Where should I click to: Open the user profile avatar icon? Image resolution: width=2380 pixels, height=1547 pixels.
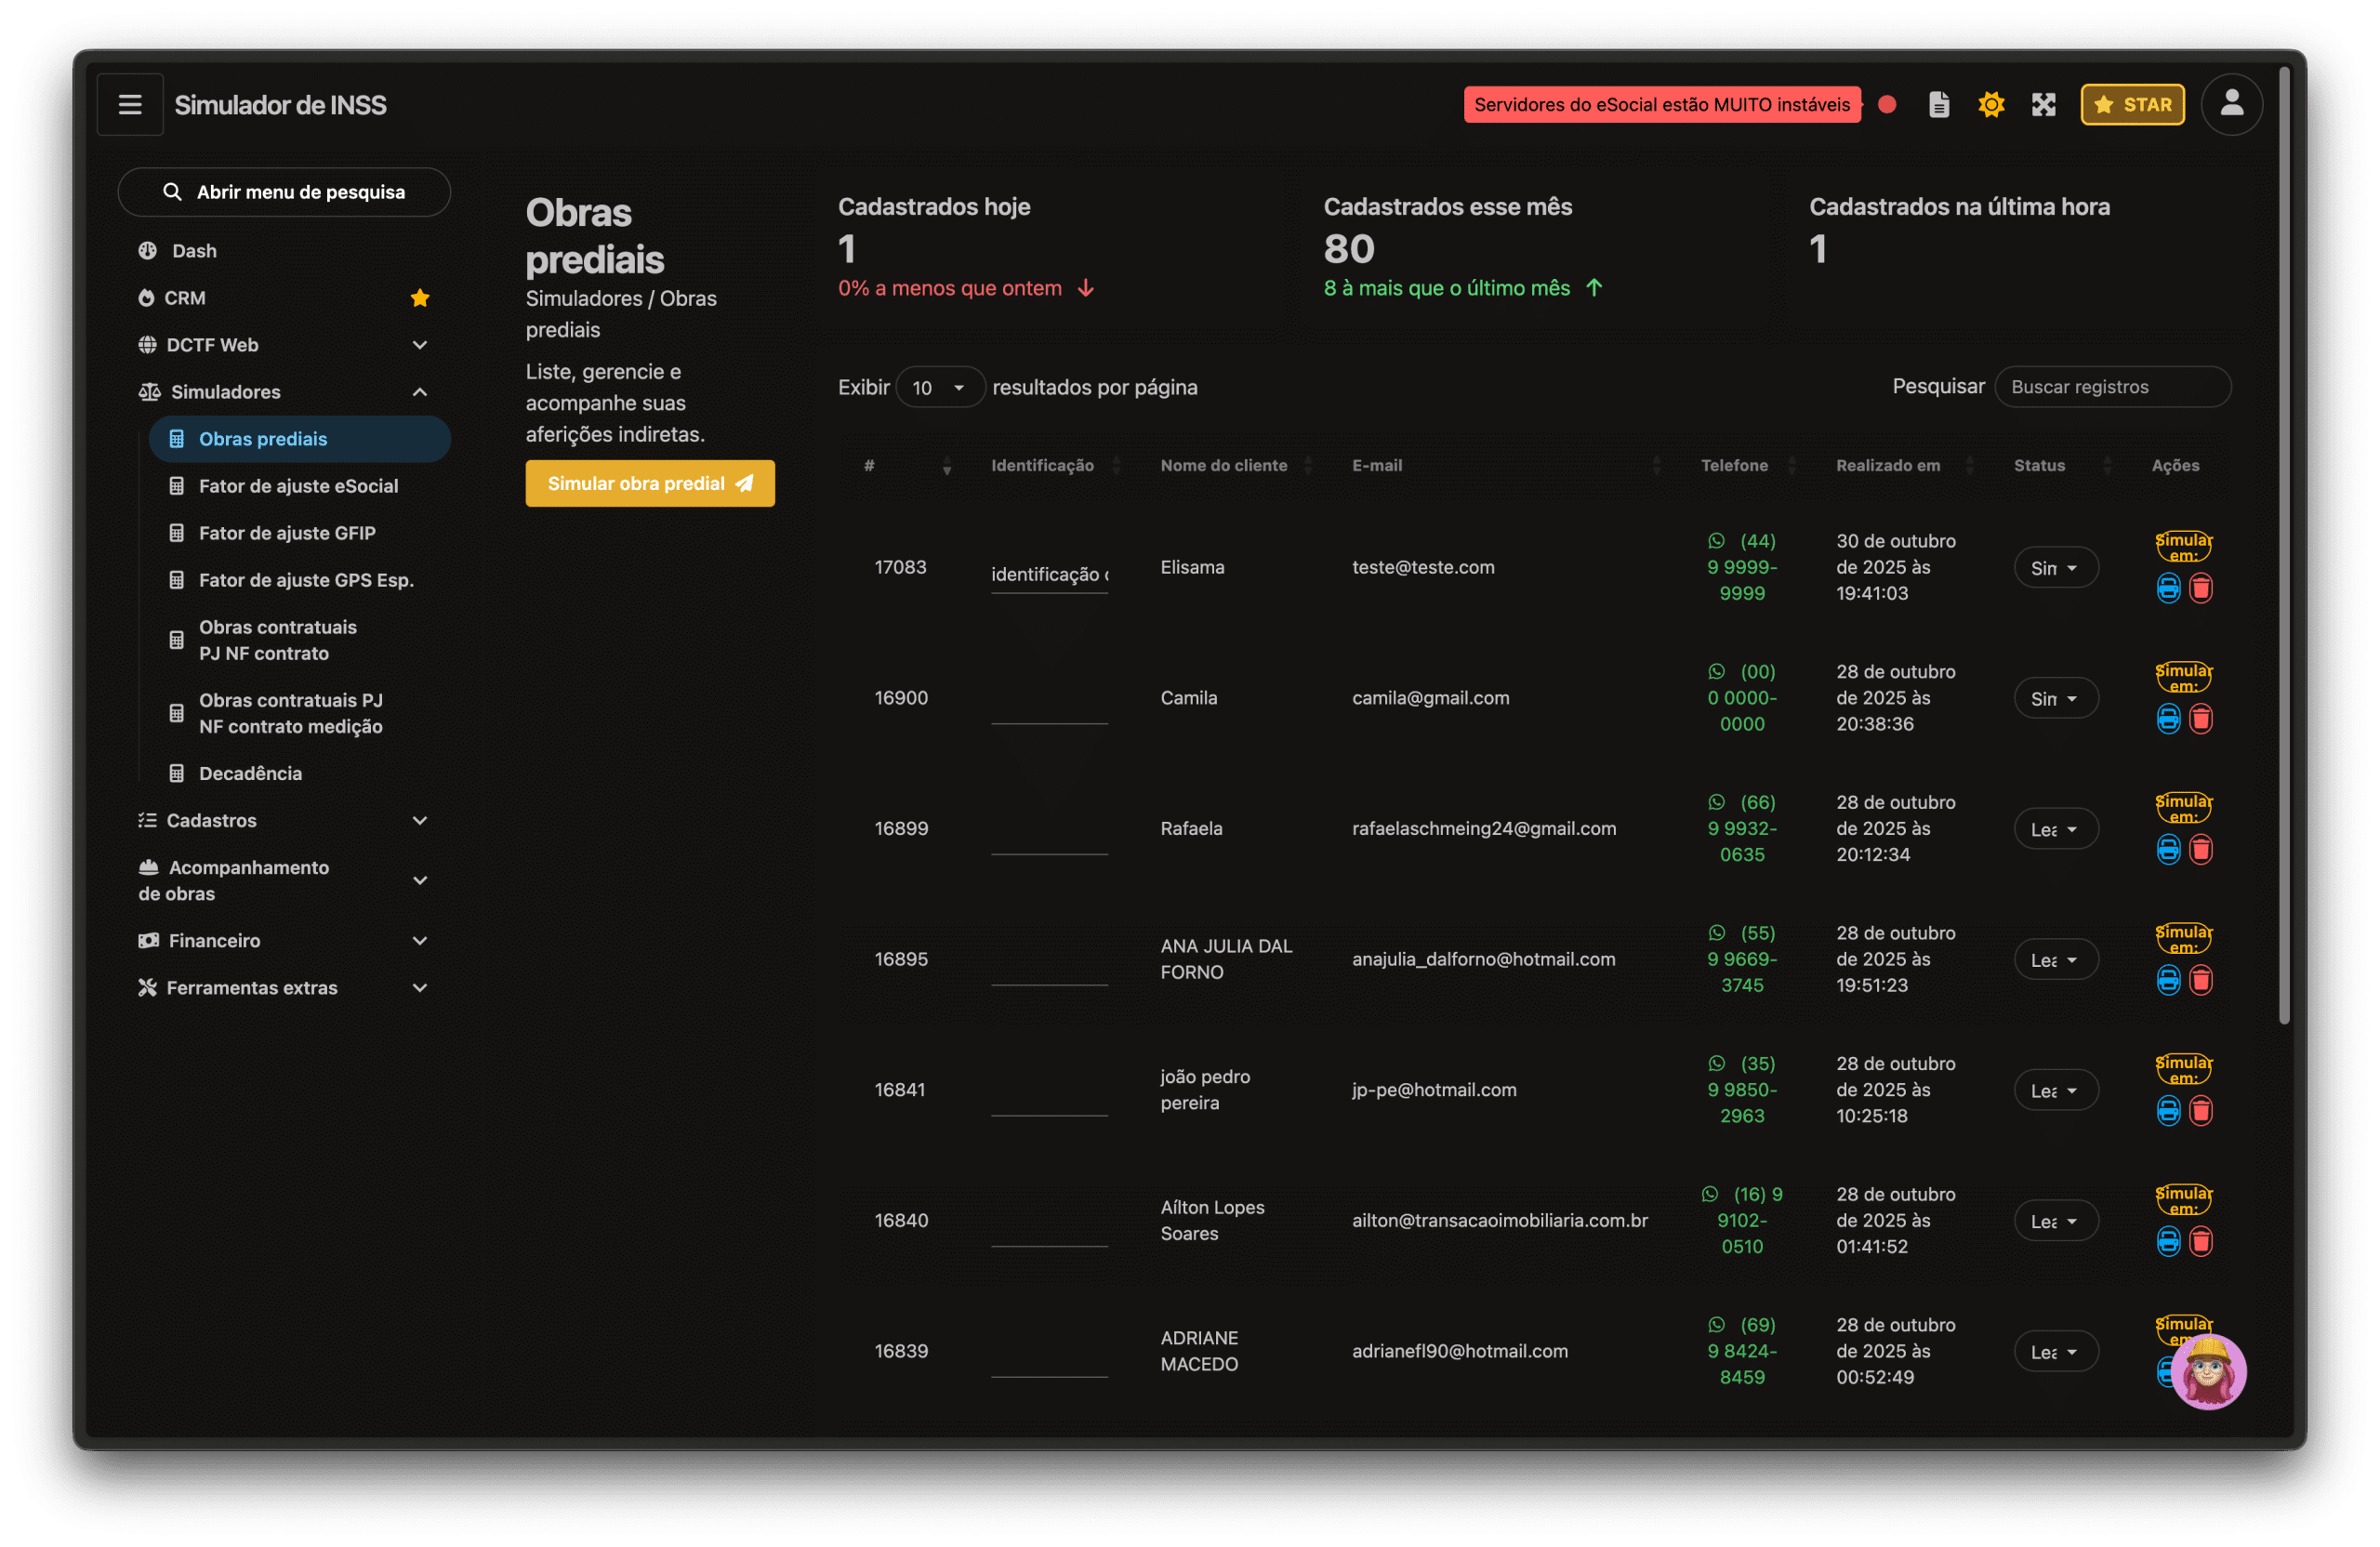pos(2231,104)
